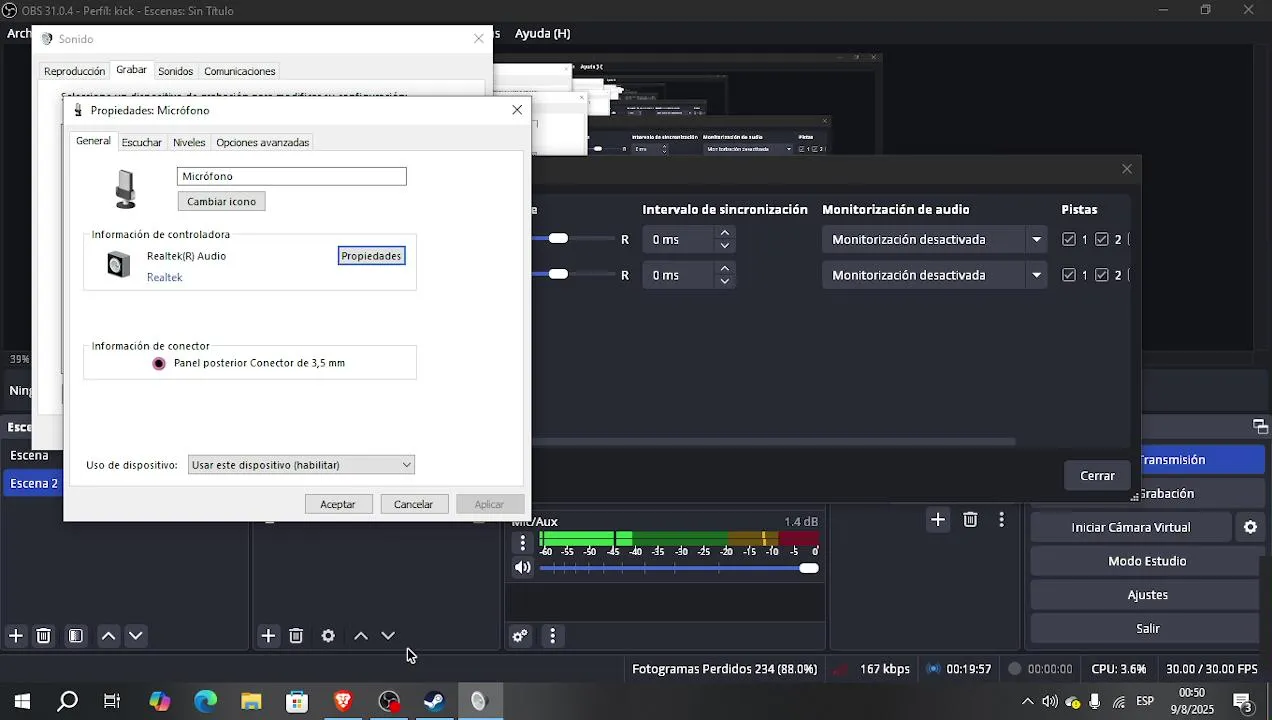Click Iniciar Cámara Virtual
Image resolution: width=1272 pixels, height=720 pixels.
tap(1131, 527)
